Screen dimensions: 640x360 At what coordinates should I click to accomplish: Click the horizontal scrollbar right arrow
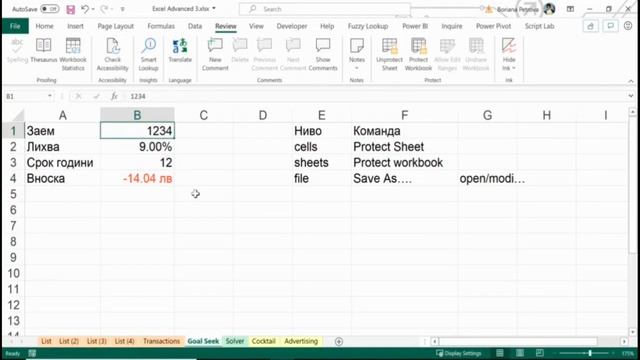(624, 341)
